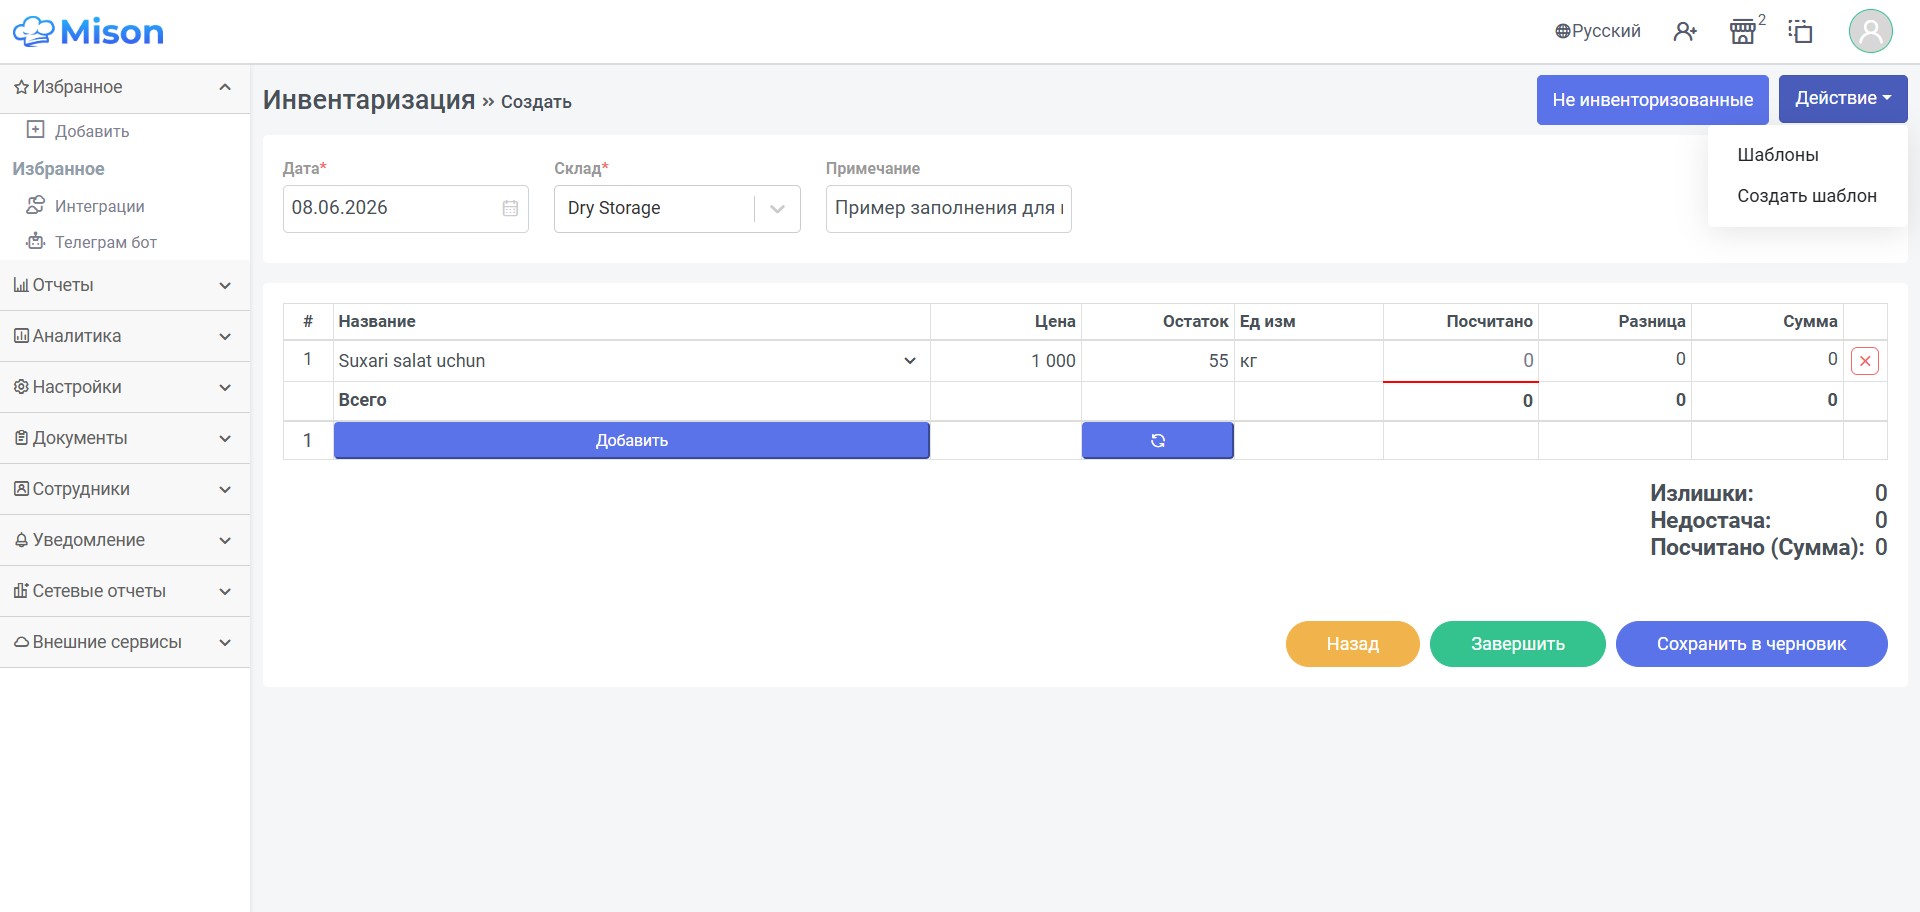Expand the Настройки sidebar section
This screenshot has width=1920, height=912.
click(x=125, y=388)
